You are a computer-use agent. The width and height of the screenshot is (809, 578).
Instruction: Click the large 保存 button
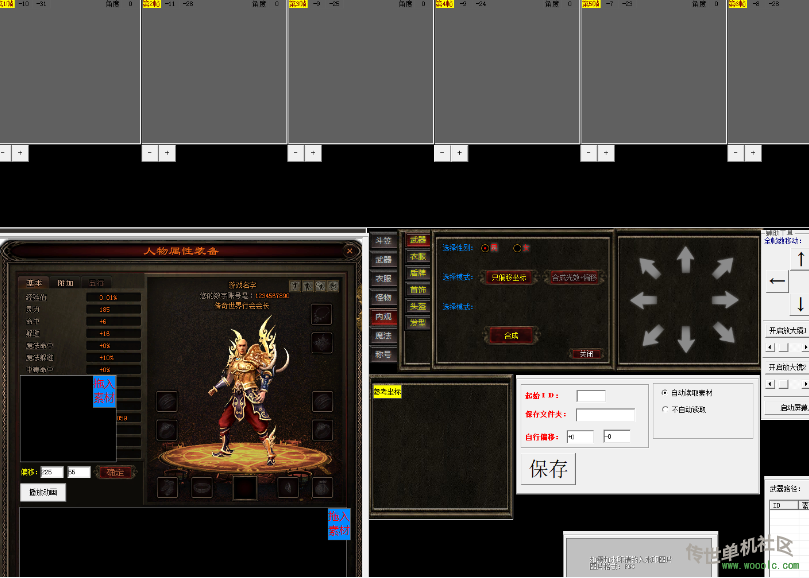(548, 469)
